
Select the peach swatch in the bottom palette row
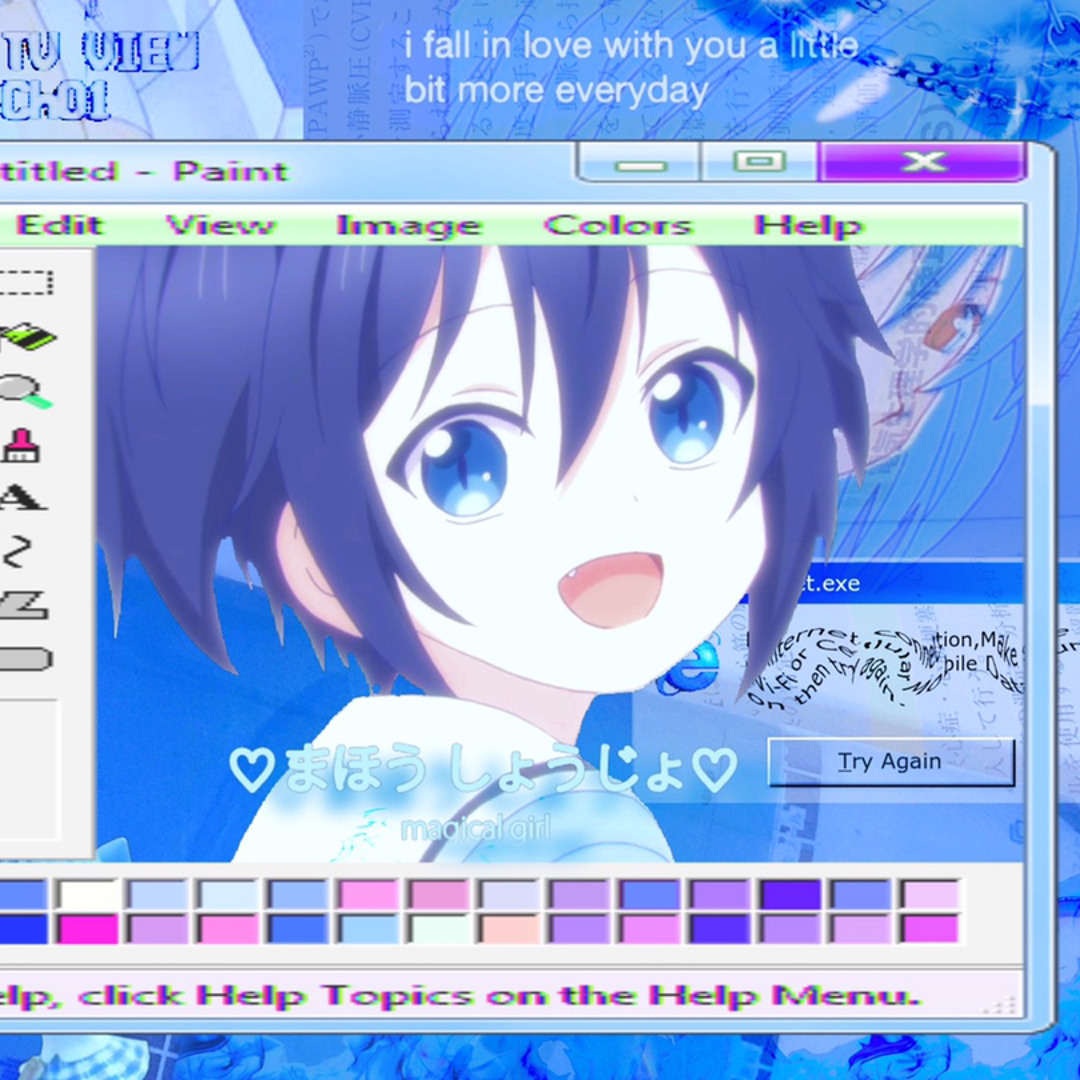coord(509,929)
